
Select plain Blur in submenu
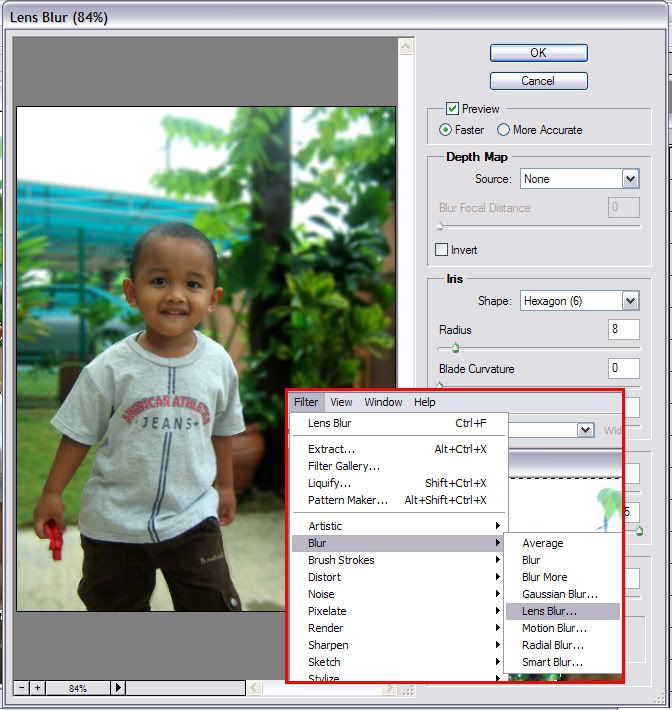563,560
